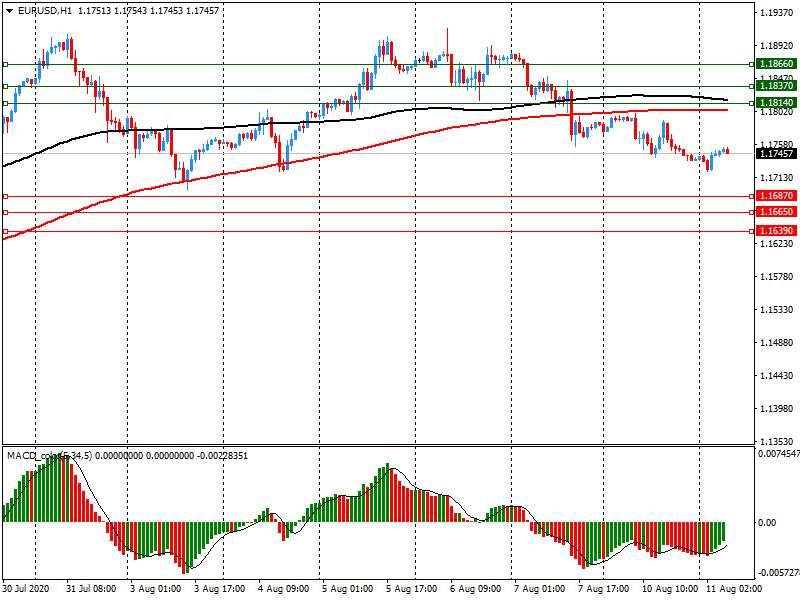800x600 pixels.
Task: Click the 31 Jul 08:00 time axis label
Action: [x=91, y=589]
